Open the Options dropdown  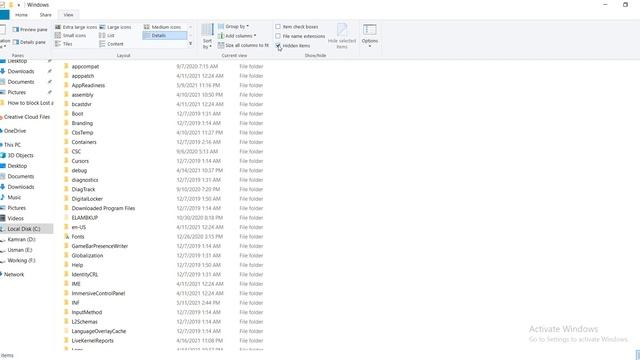[370, 36]
